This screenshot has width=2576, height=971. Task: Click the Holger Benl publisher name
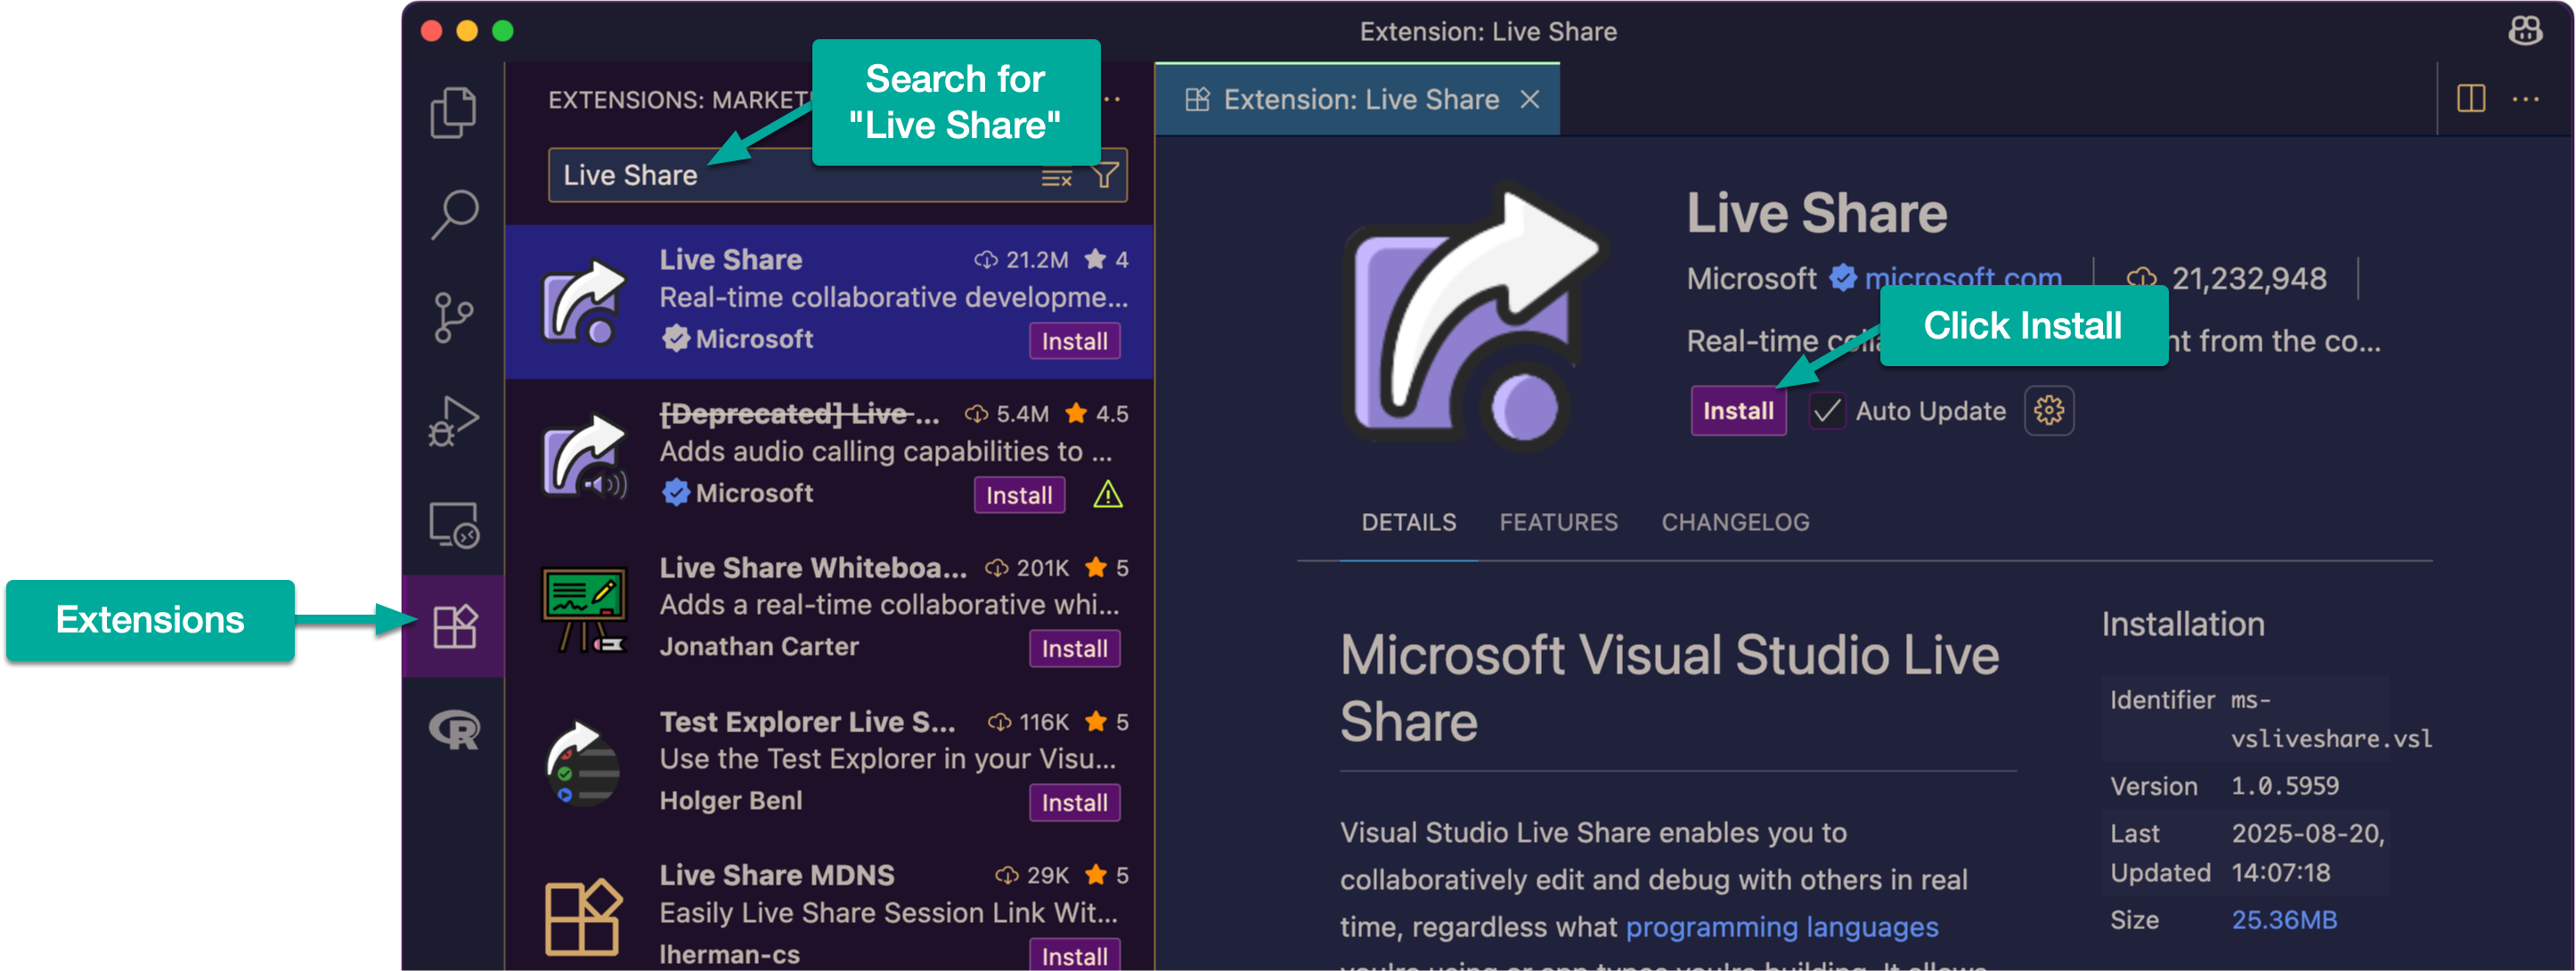tap(730, 801)
